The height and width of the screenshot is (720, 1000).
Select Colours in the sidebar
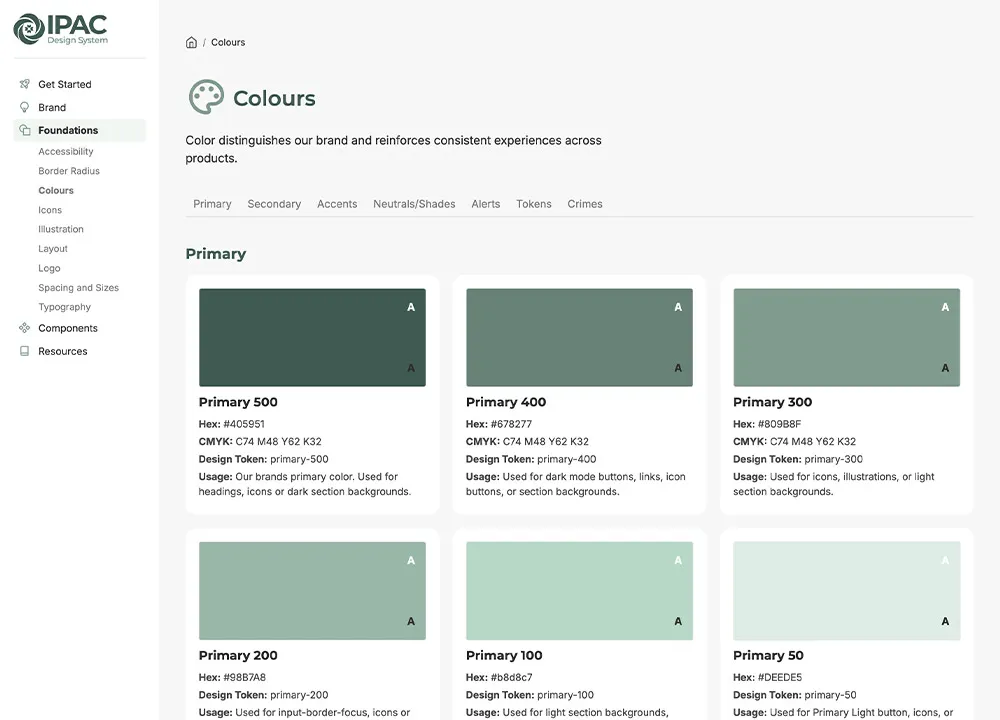(56, 190)
